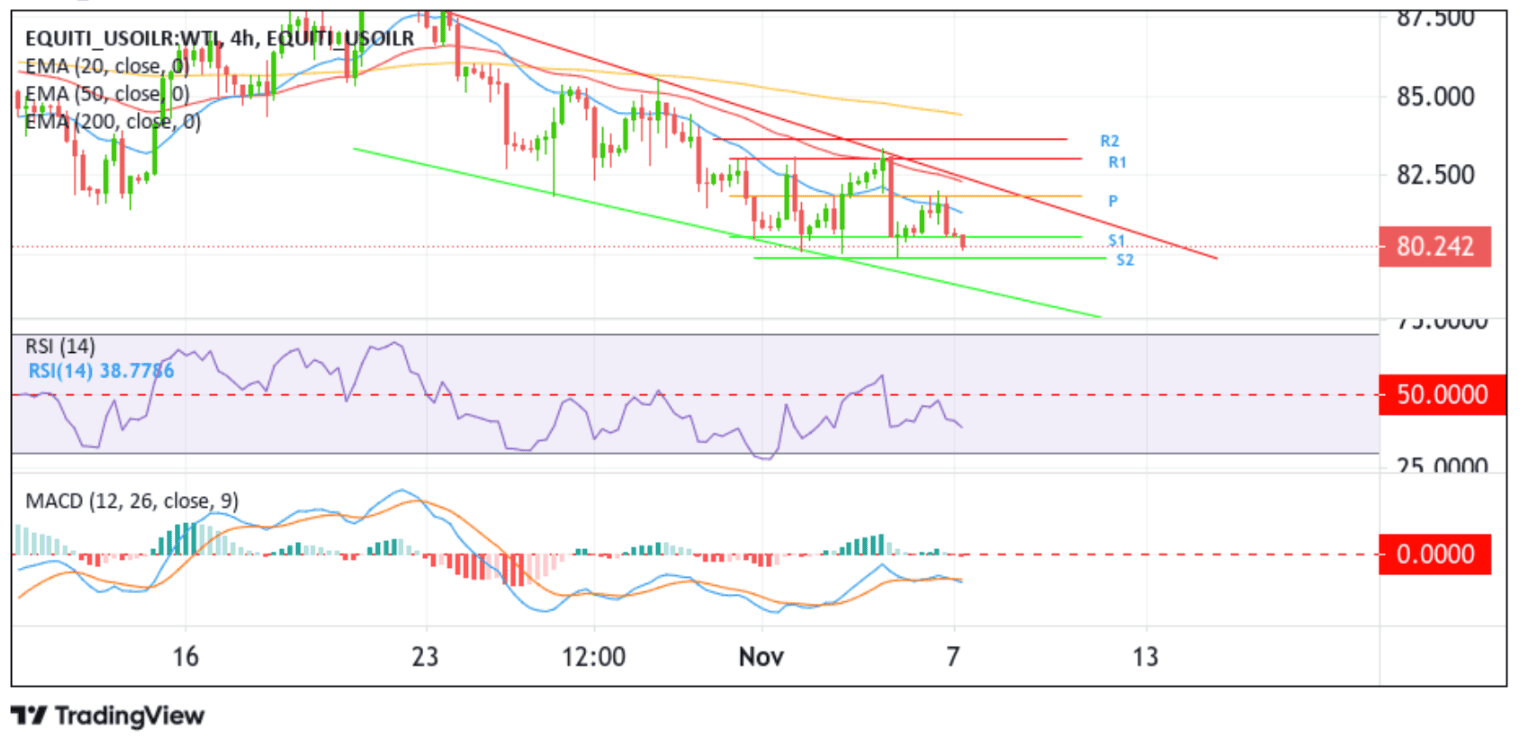Click the TradingView logo at bottom left

coord(108,716)
